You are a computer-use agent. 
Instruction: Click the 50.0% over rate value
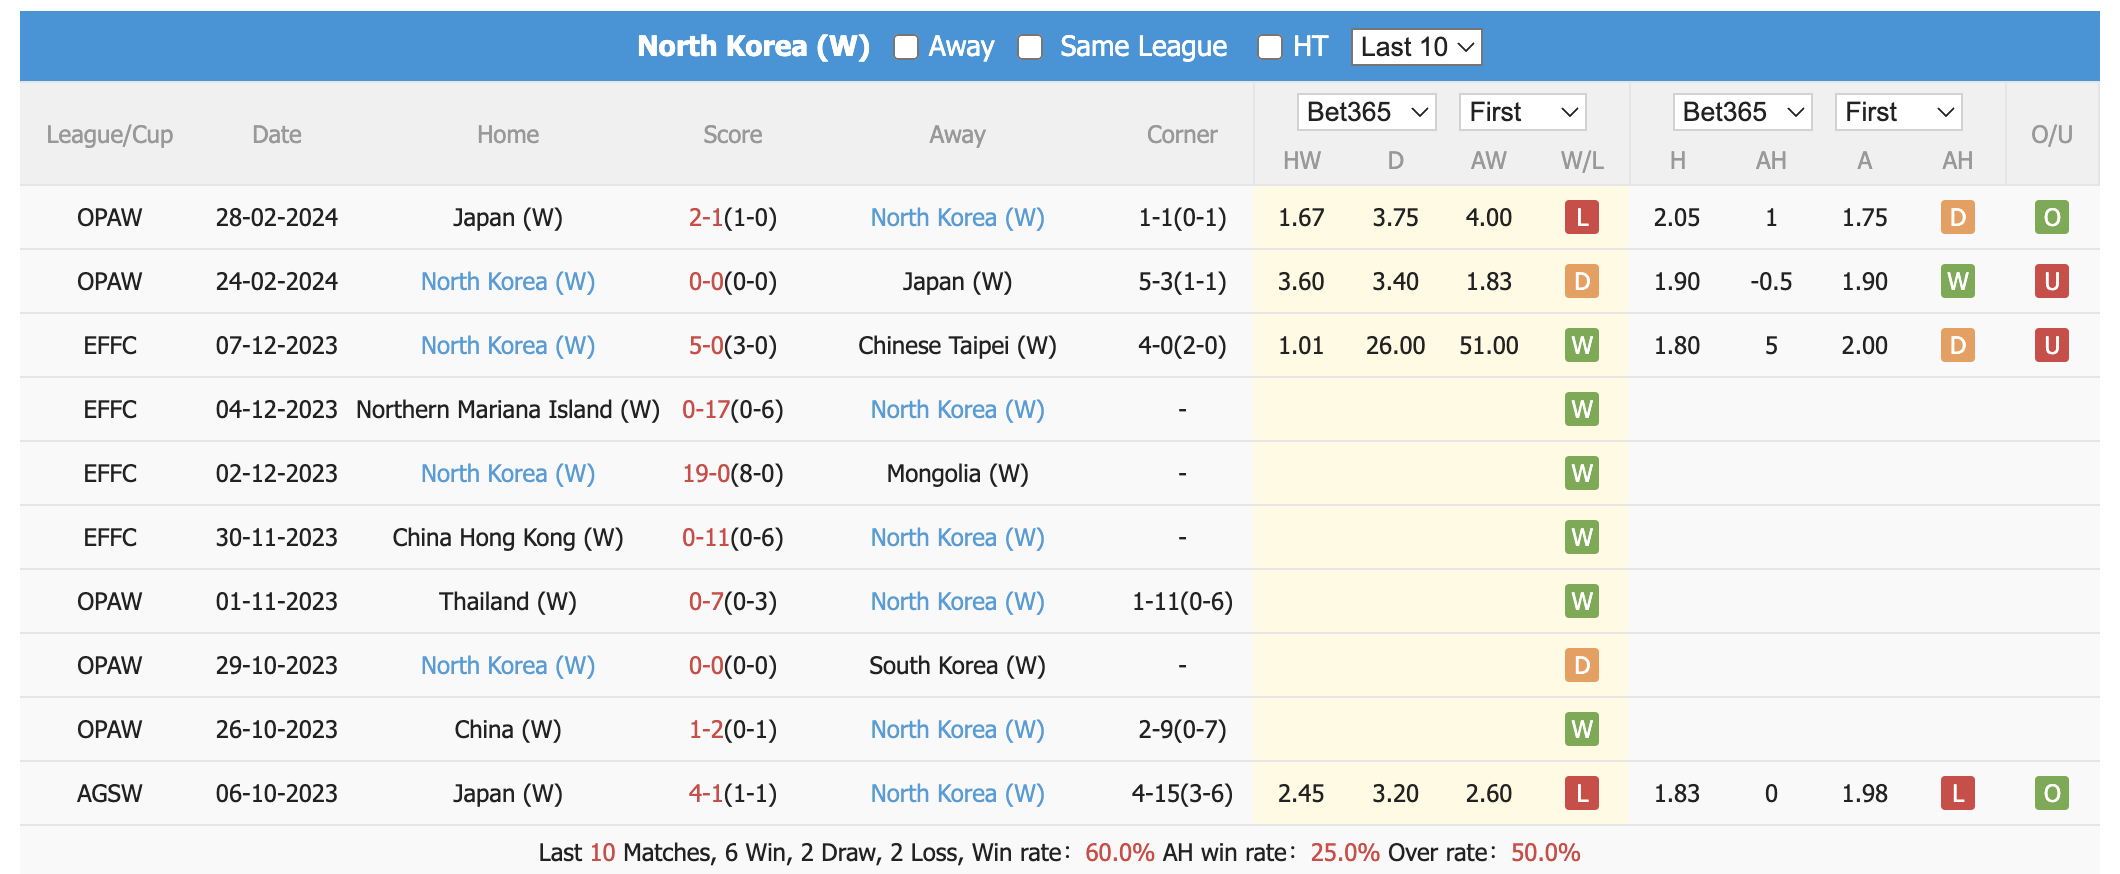pos(1546,852)
